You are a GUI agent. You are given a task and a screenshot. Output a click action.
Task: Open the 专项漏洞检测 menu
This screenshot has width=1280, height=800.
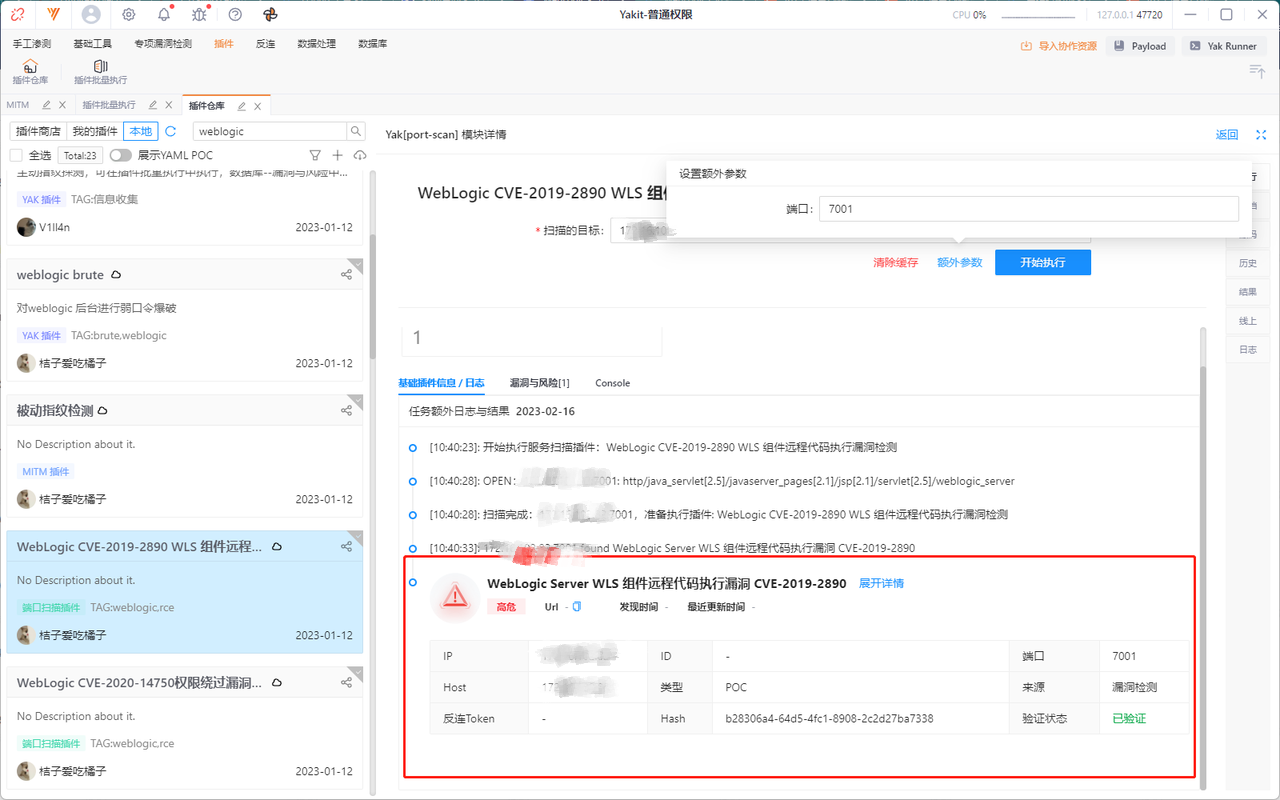(x=163, y=44)
